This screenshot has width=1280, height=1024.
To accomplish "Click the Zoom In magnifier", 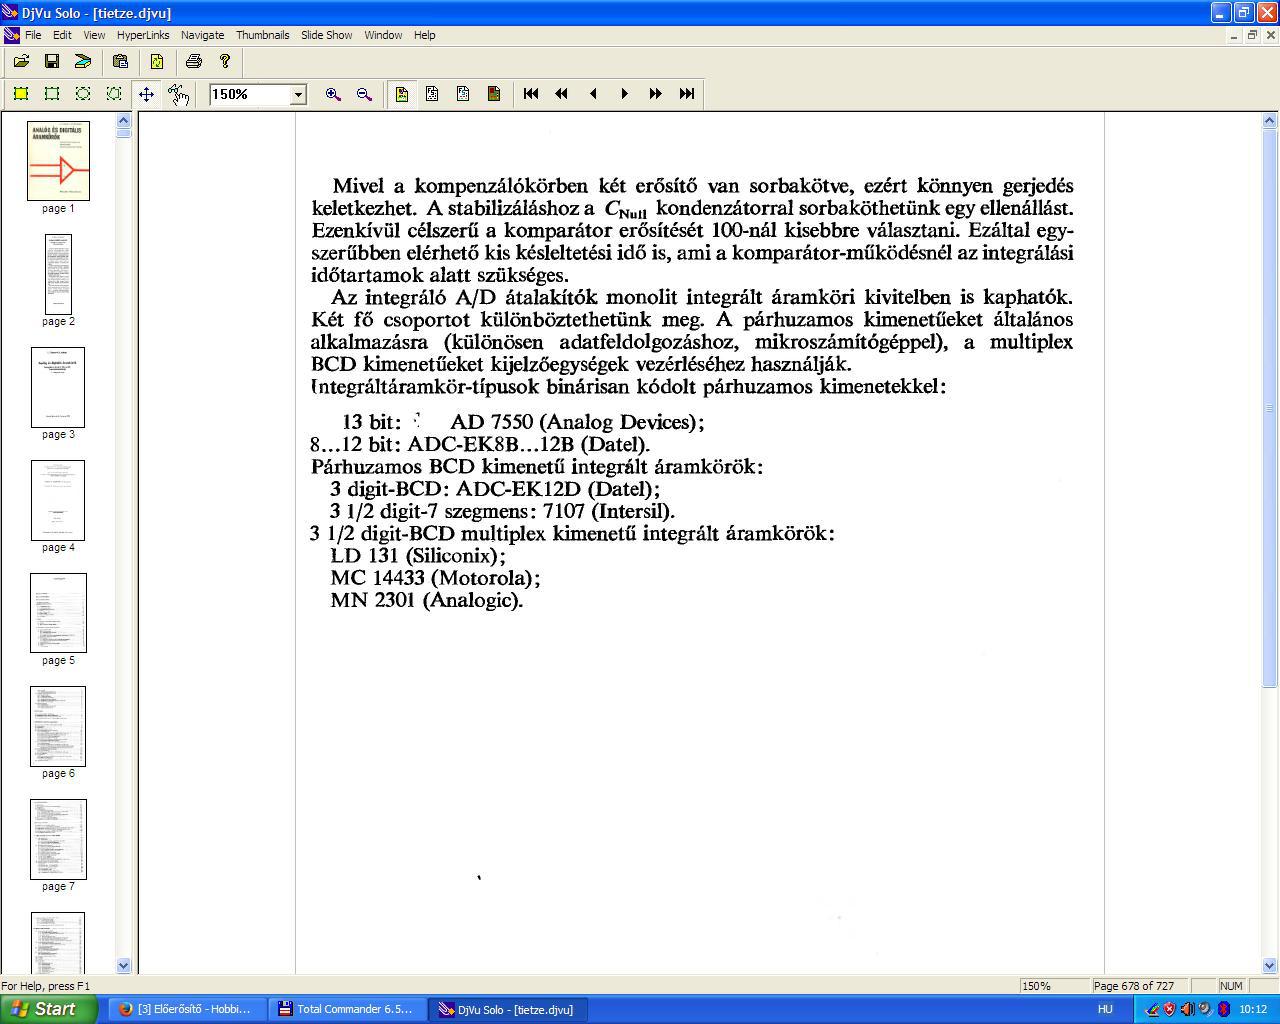I will pos(333,94).
